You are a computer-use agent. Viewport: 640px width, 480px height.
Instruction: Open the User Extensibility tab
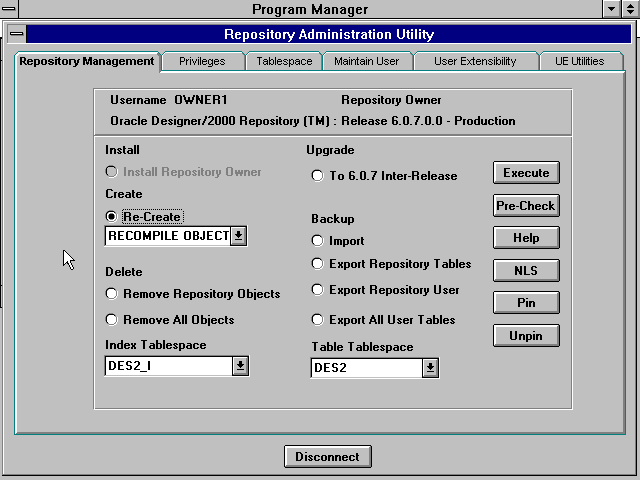coord(475,61)
